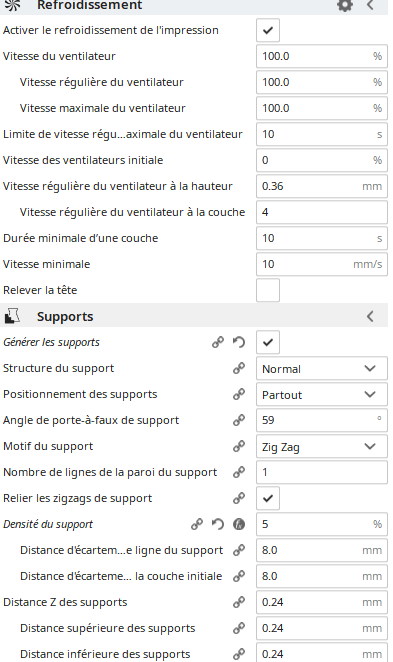Click link icon beside Motif du support
This screenshot has height=662, width=393.
[239, 446]
